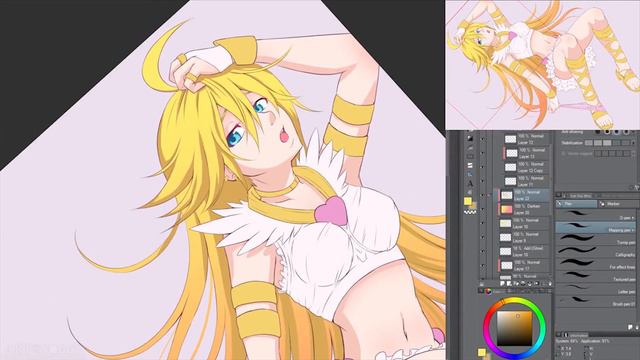
Task: Select the Brush pen sub tool
Action: tap(596, 301)
